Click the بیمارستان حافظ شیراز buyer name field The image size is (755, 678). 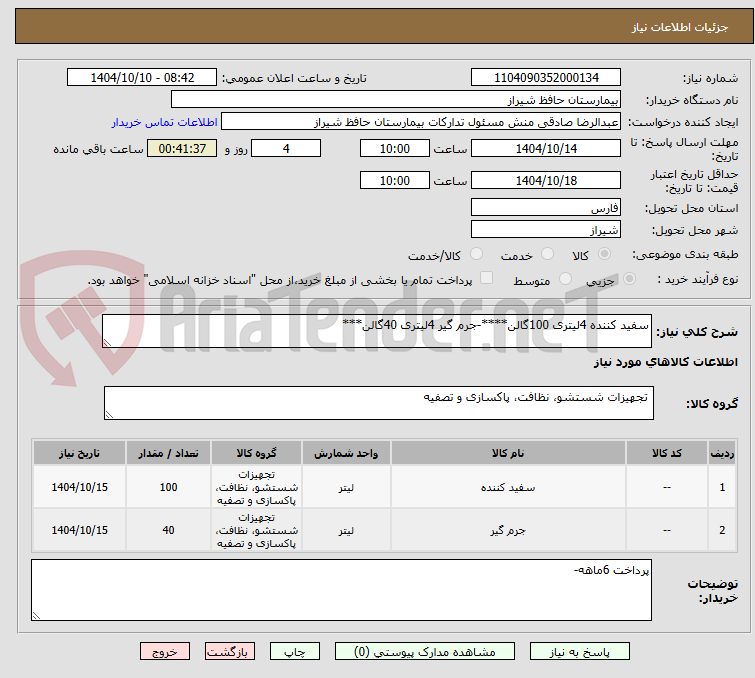pos(396,100)
